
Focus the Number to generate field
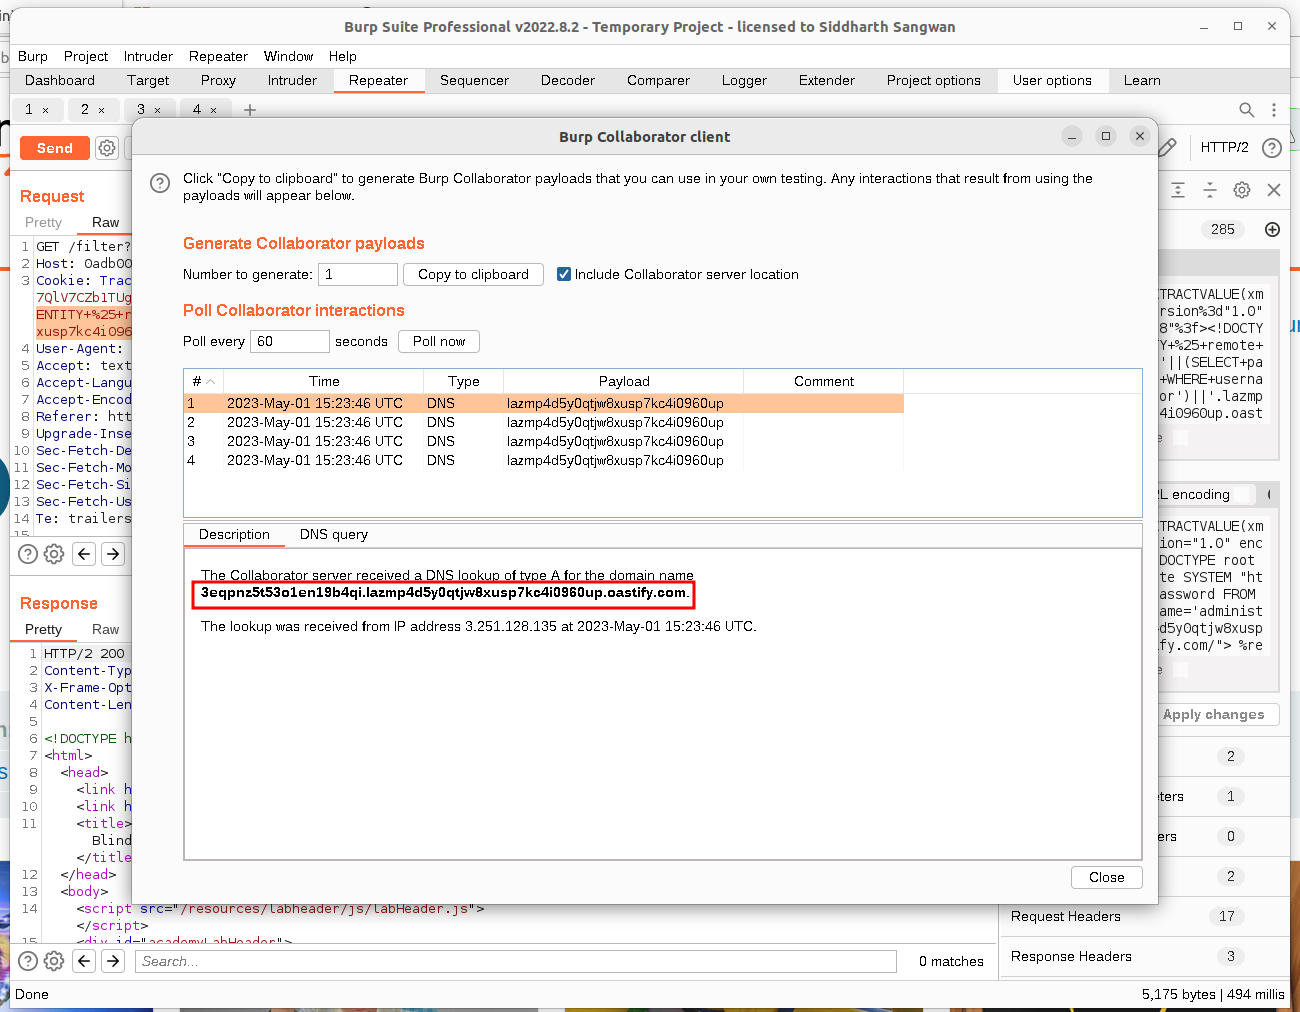[358, 274]
